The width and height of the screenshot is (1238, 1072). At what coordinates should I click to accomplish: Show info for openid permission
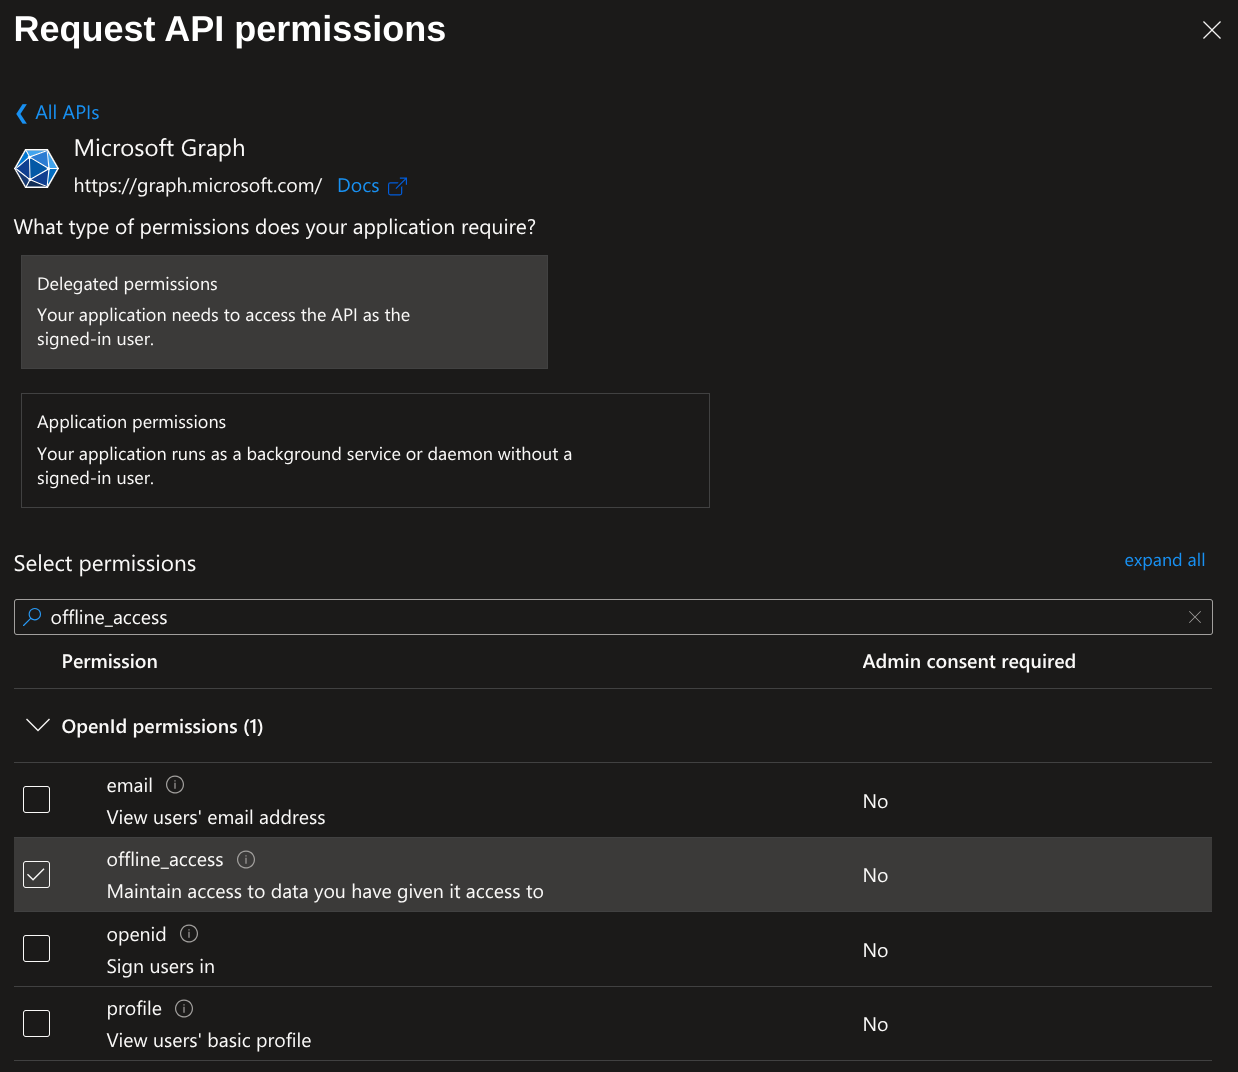pyautogui.click(x=189, y=934)
